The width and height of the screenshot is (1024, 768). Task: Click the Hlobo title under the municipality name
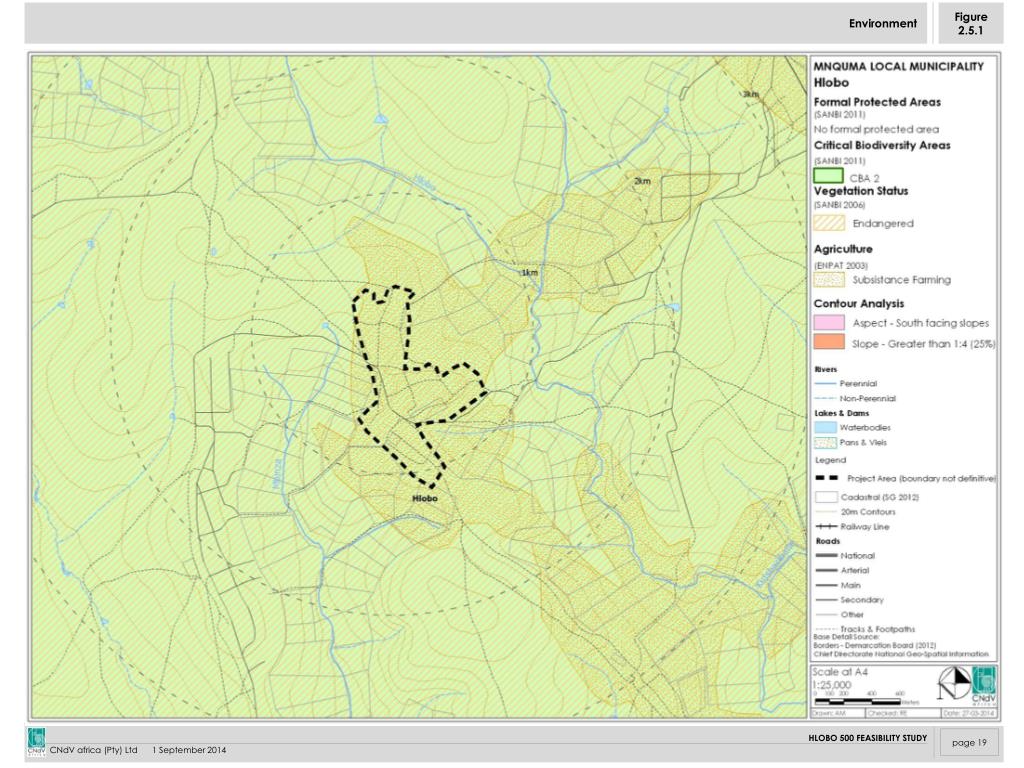[x=831, y=83]
